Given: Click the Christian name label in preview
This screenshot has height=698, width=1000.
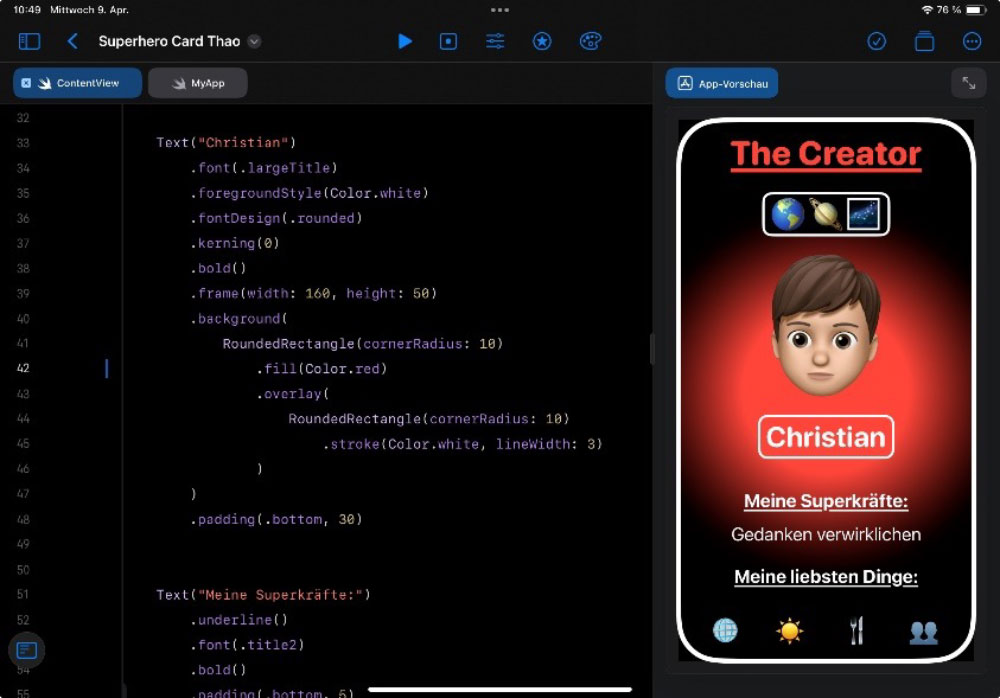Looking at the screenshot, I should [x=825, y=437].
